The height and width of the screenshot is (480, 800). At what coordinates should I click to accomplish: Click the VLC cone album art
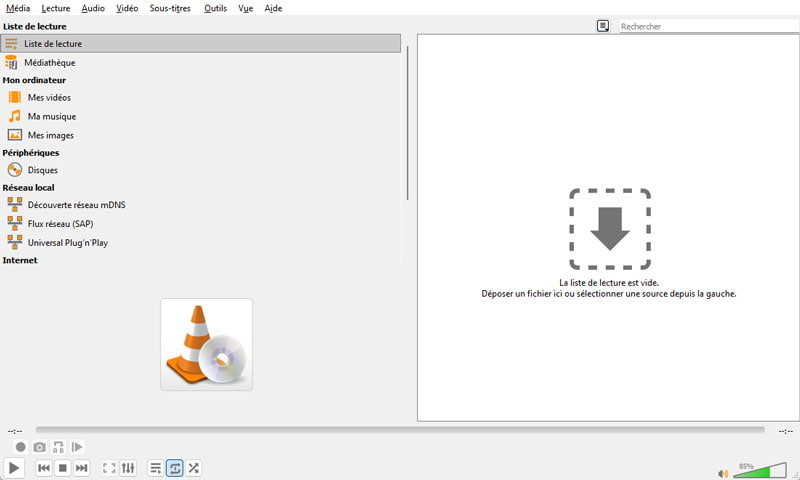pos(207,345)
